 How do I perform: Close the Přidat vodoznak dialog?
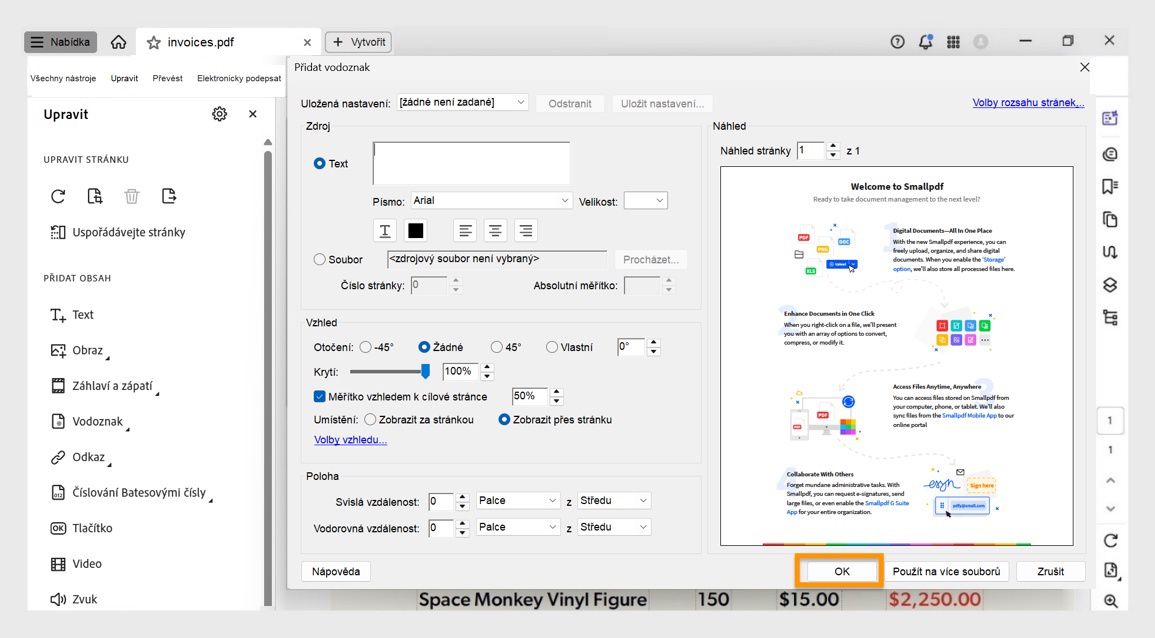click(1084, 67)
